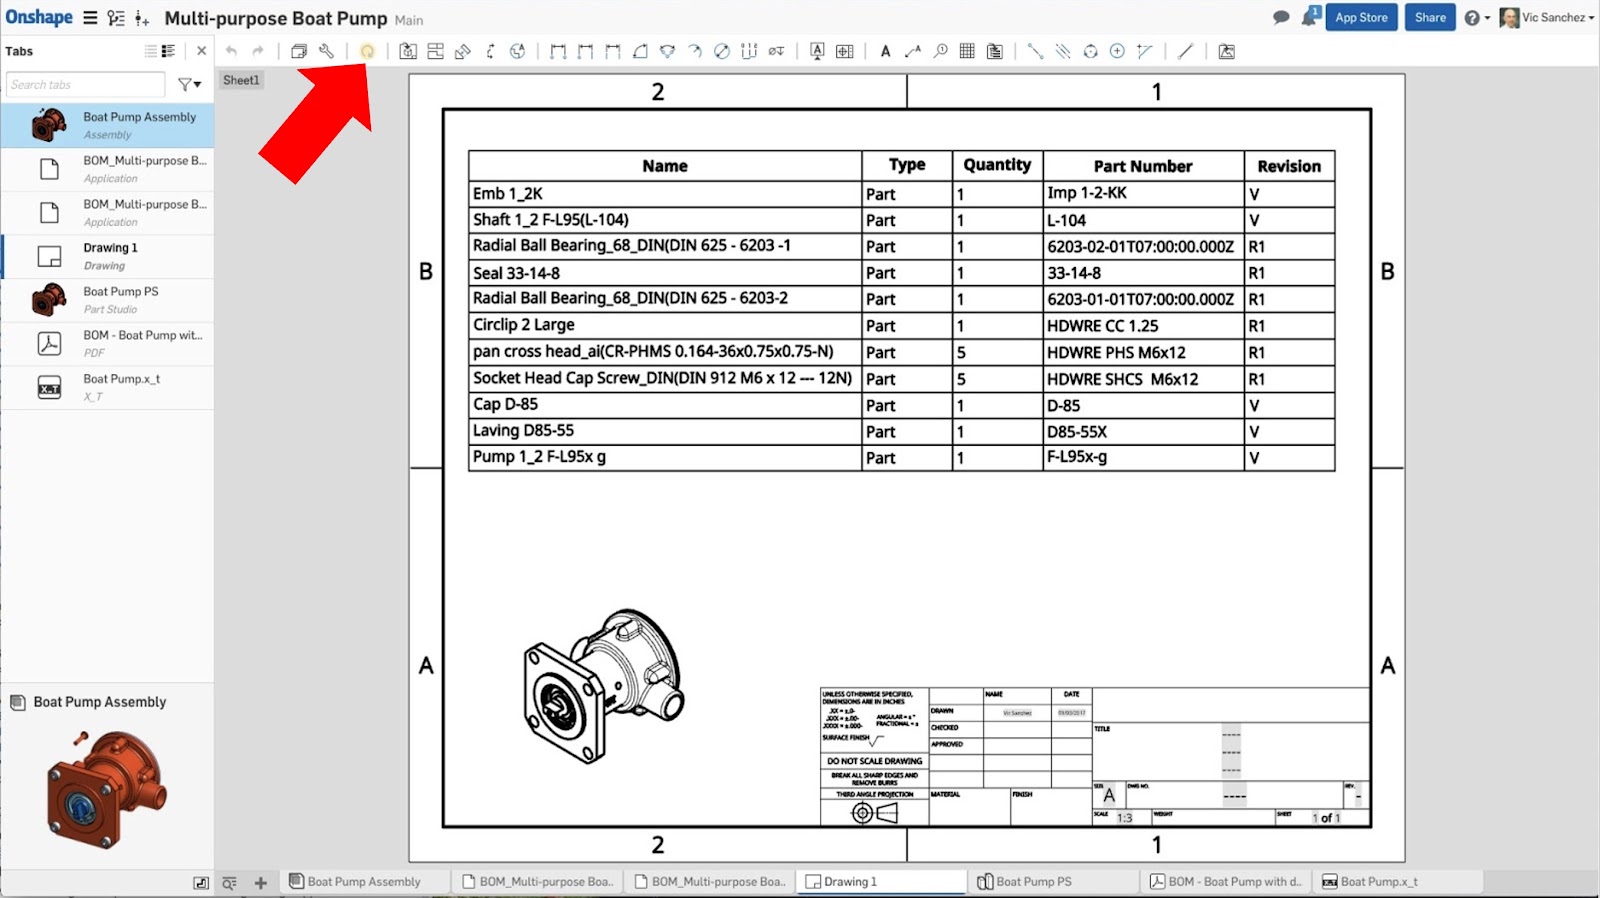Select the Insert view tool
Viewport: 1600px width, 898px height.
[x=408, y=51]
